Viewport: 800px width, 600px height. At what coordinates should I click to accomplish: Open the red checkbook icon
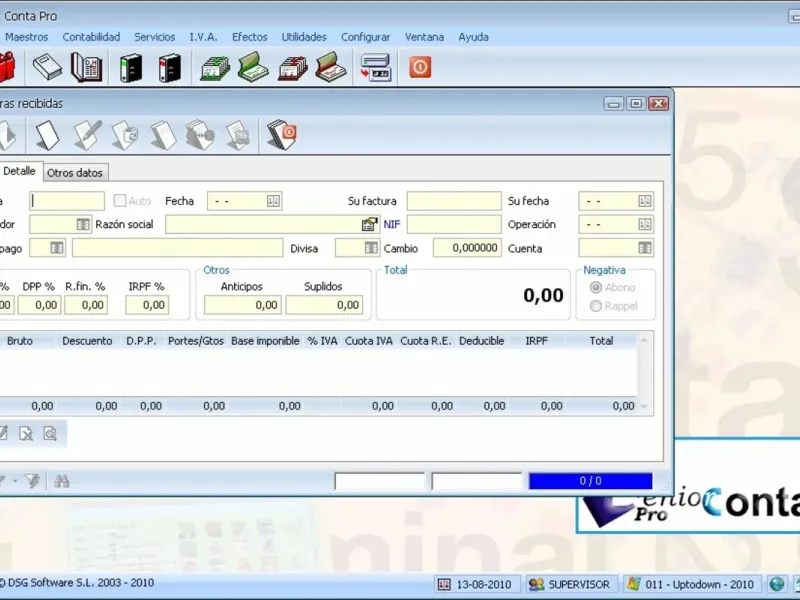point(331,67)
